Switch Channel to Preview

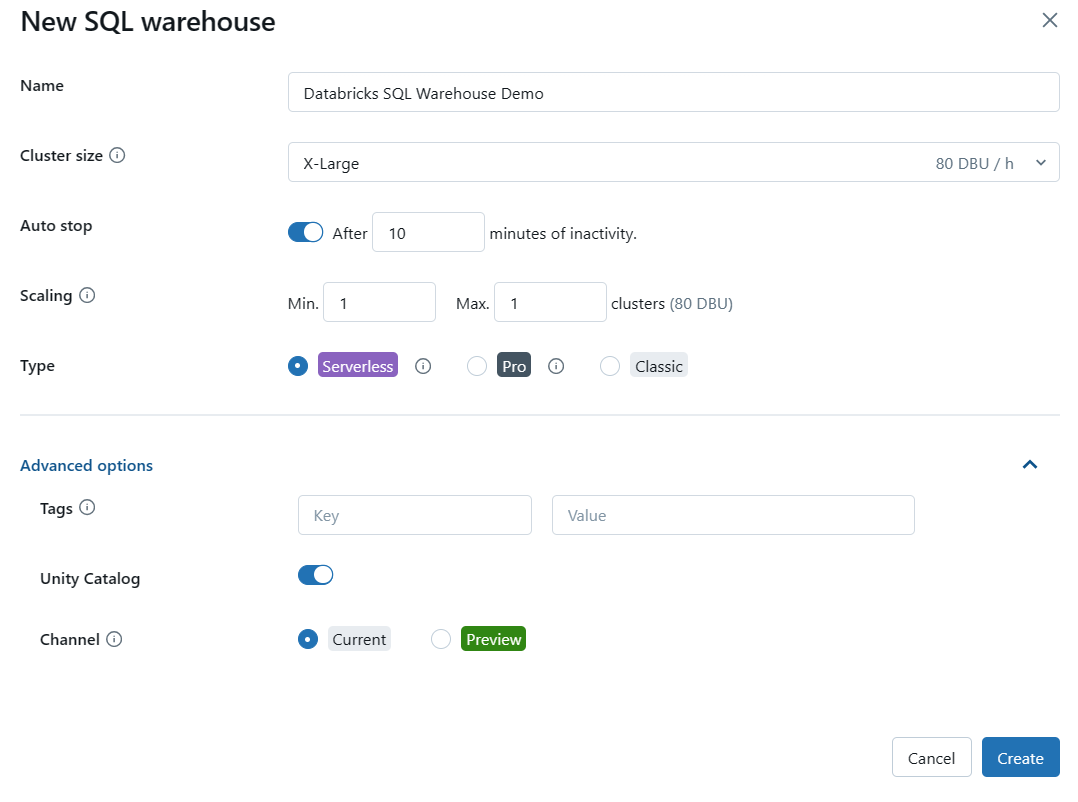[440, 638]
